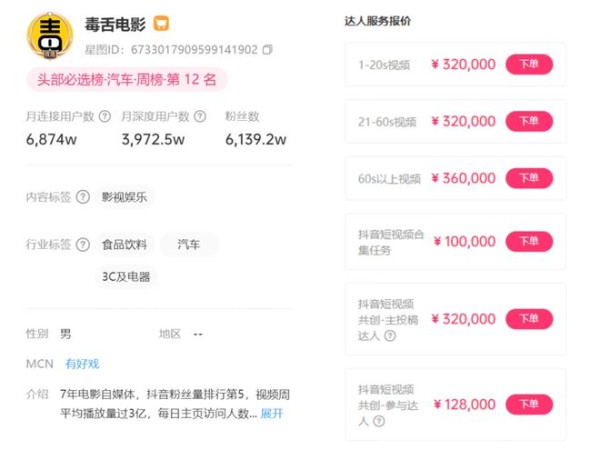Copy the 星图ID number icon
Image resolution: width=600 pixels, height=450 pixels.
click(x=267, y=50)
